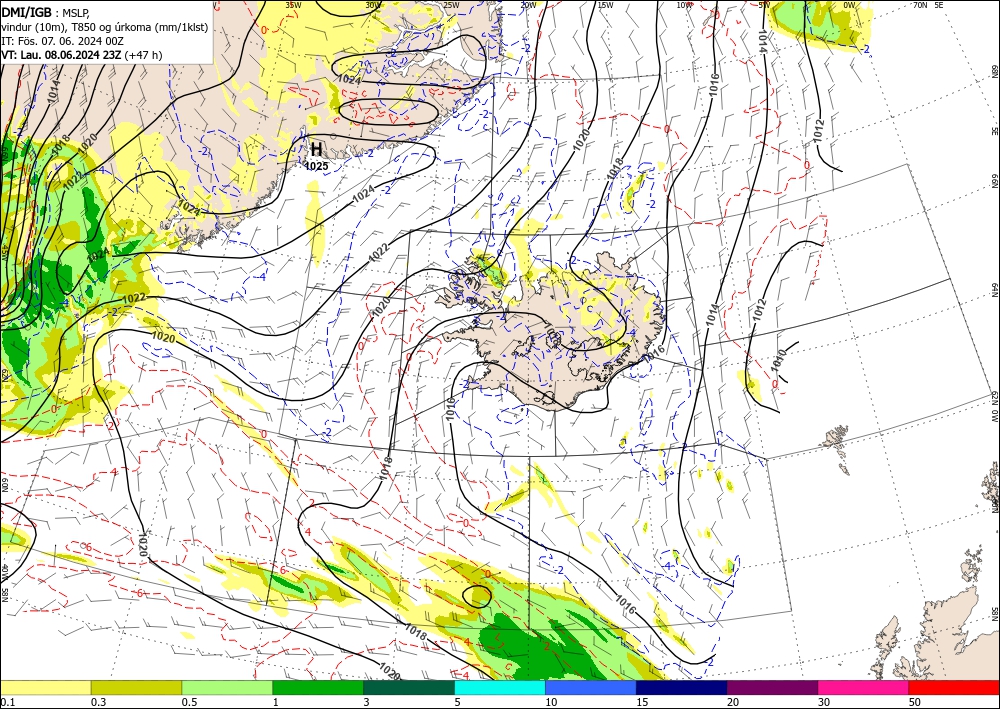Click the '25W' longitude label
Viewport: 1000px width, 709px height.
pos(451,5)
